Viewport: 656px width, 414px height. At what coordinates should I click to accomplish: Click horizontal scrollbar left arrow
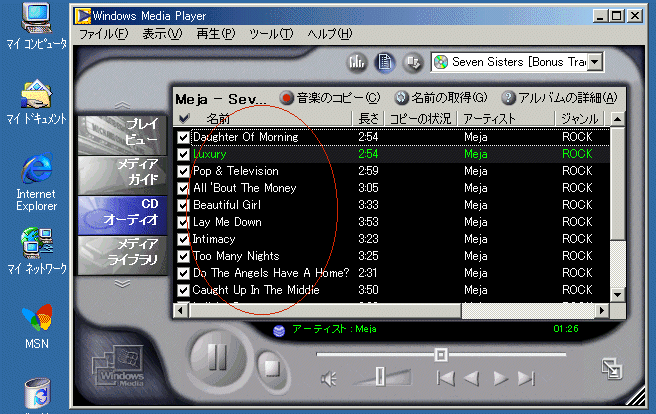[181, 311]
